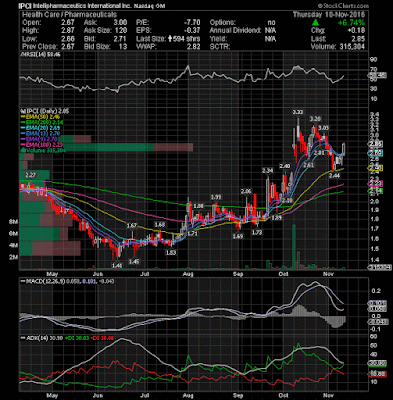This screenshot has height=400, width=393.
Task: Click the P/E value -7.70
Action: coord(192,23)
